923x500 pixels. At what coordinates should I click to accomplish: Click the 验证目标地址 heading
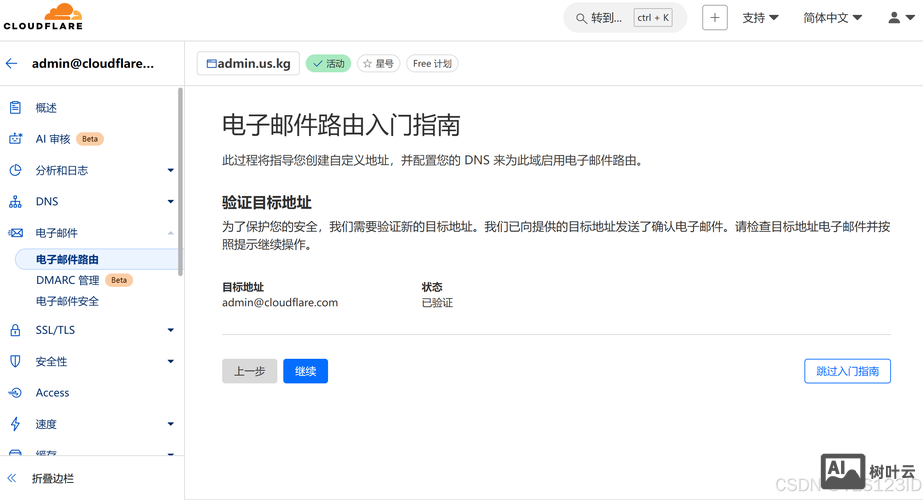tap(267, 203)
